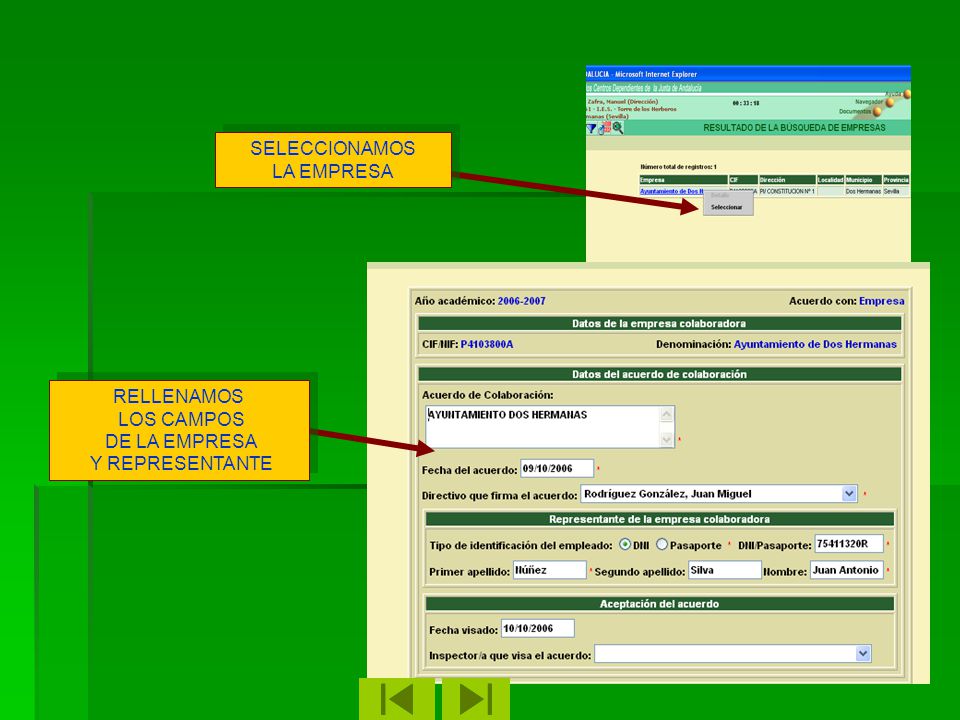Click the 'Fecha visado' date field
The width and height of the screenshot is (960, 720).
click(x=538, y=628)
